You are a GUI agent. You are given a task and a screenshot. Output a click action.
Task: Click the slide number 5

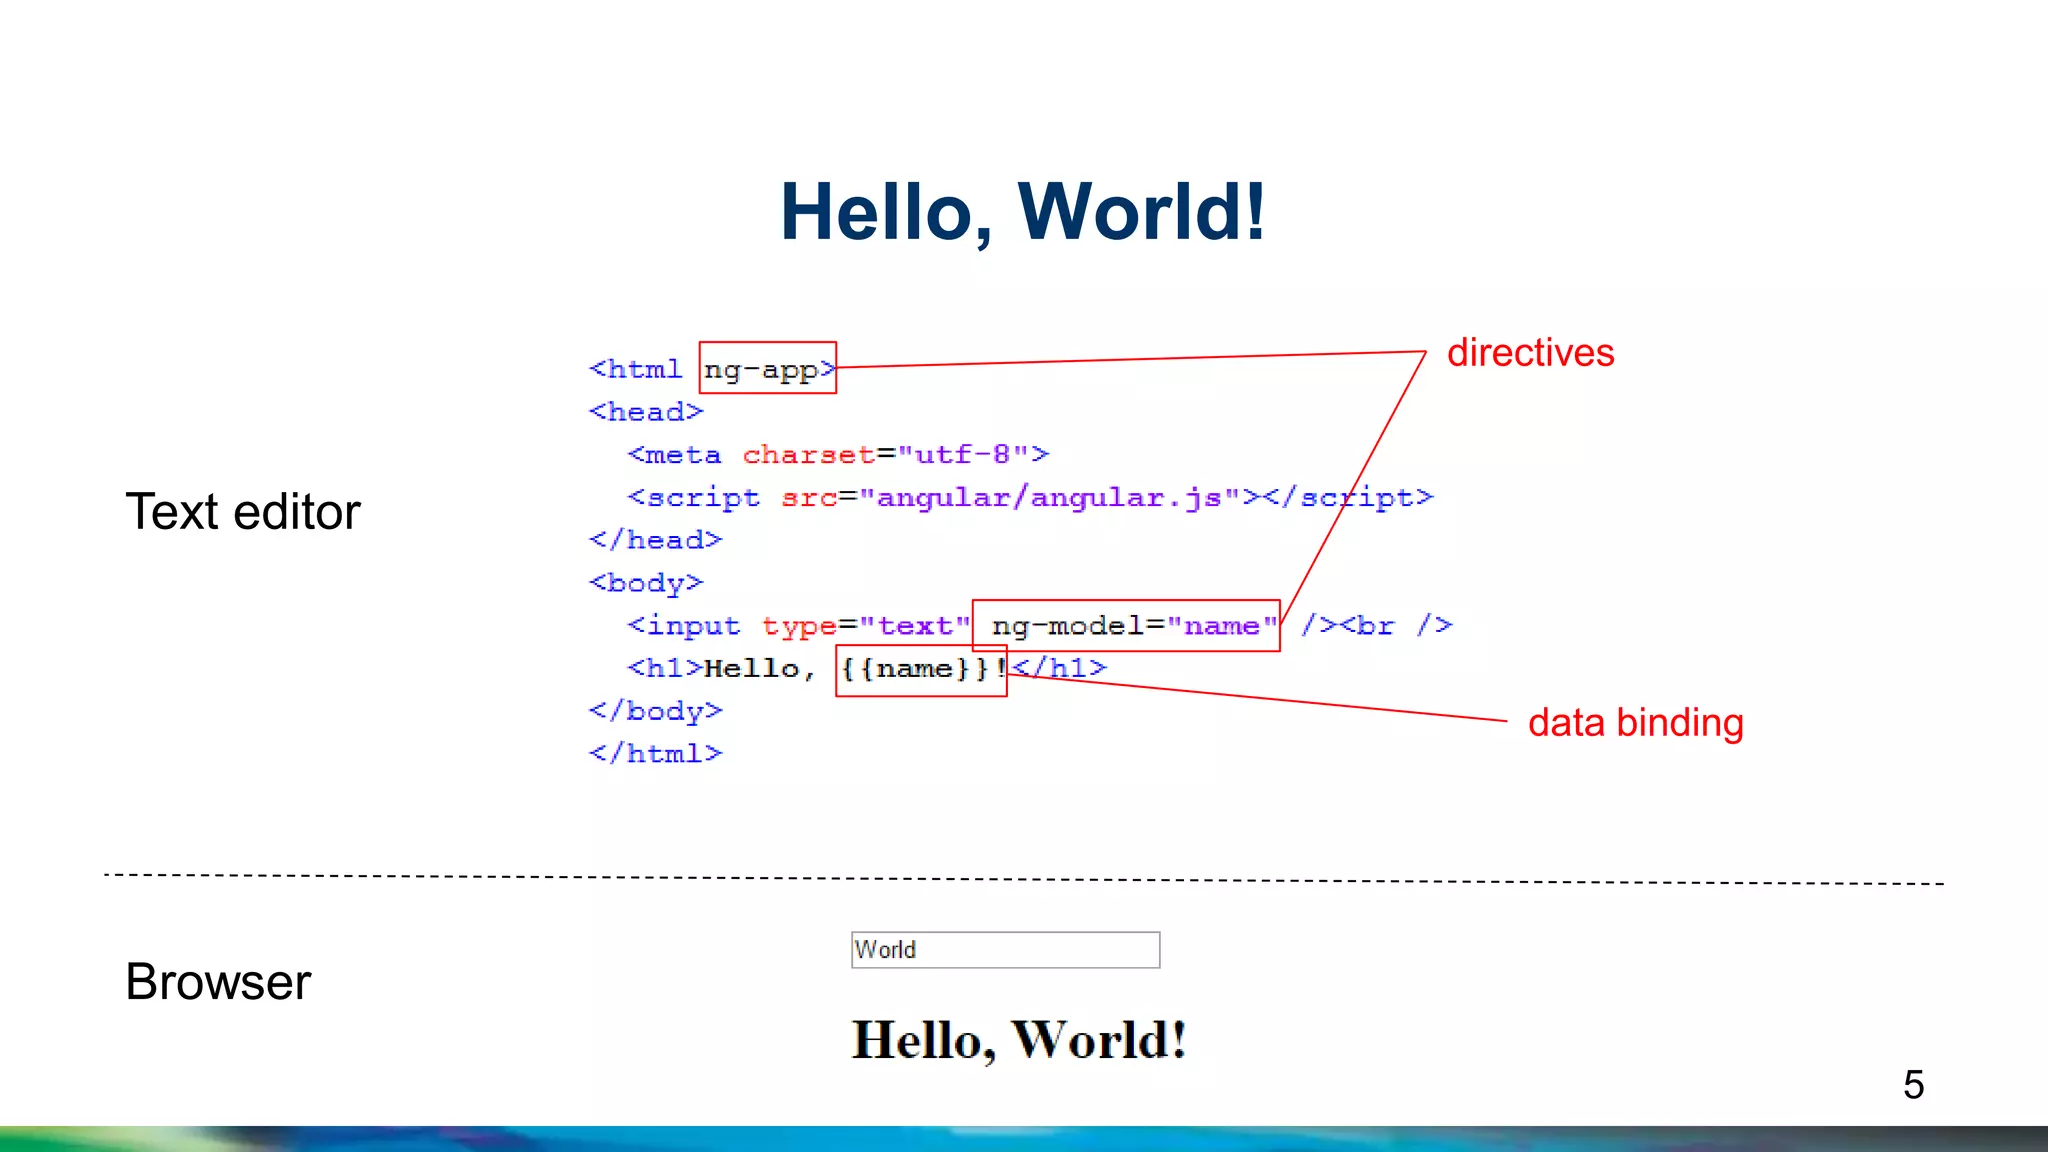pyautogui.click(x=1914, y=1085)
